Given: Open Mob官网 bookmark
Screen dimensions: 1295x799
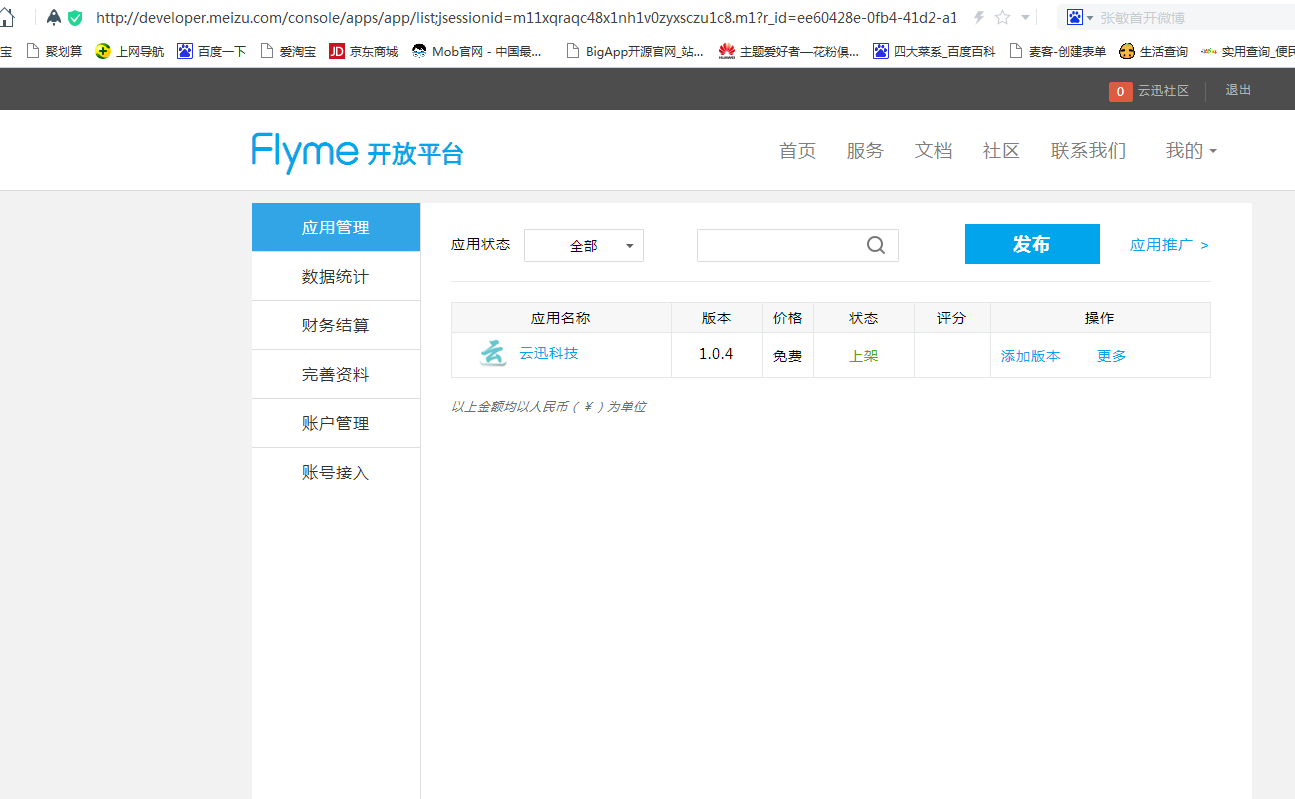Looking at the screenshot, I should point(476,51).
